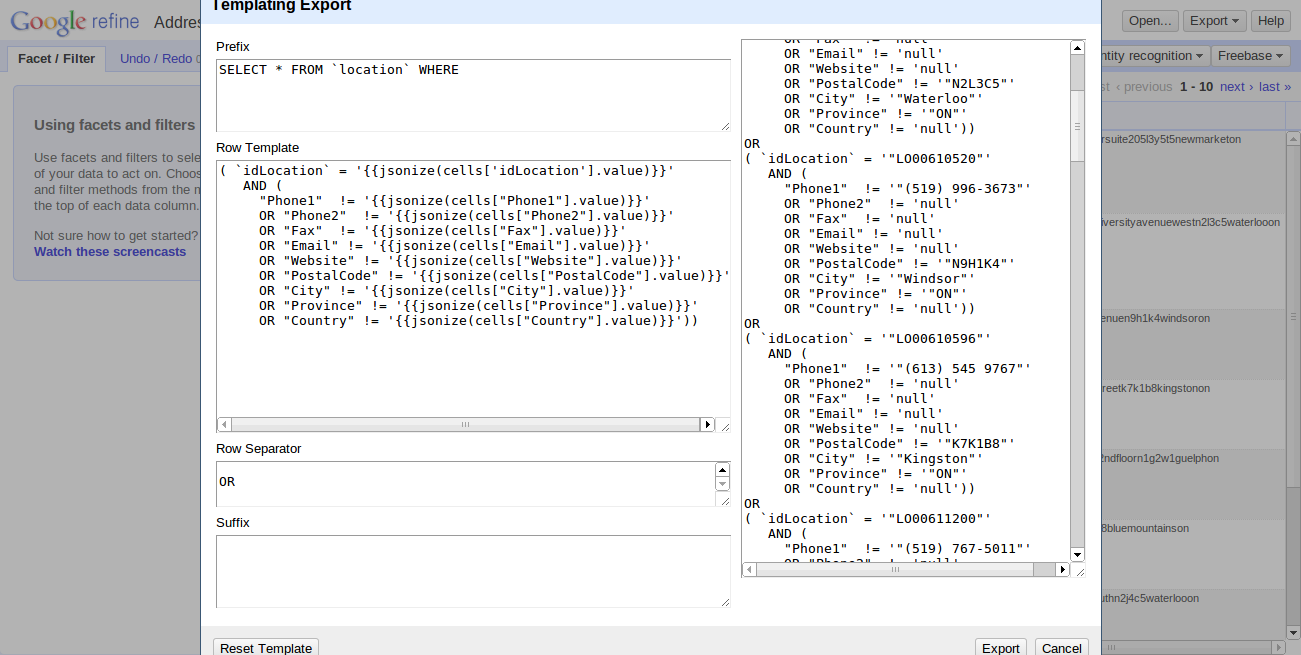Click into the Prefix text area
This screenshot has width=1301, height=655.
(x=473, y=95)
